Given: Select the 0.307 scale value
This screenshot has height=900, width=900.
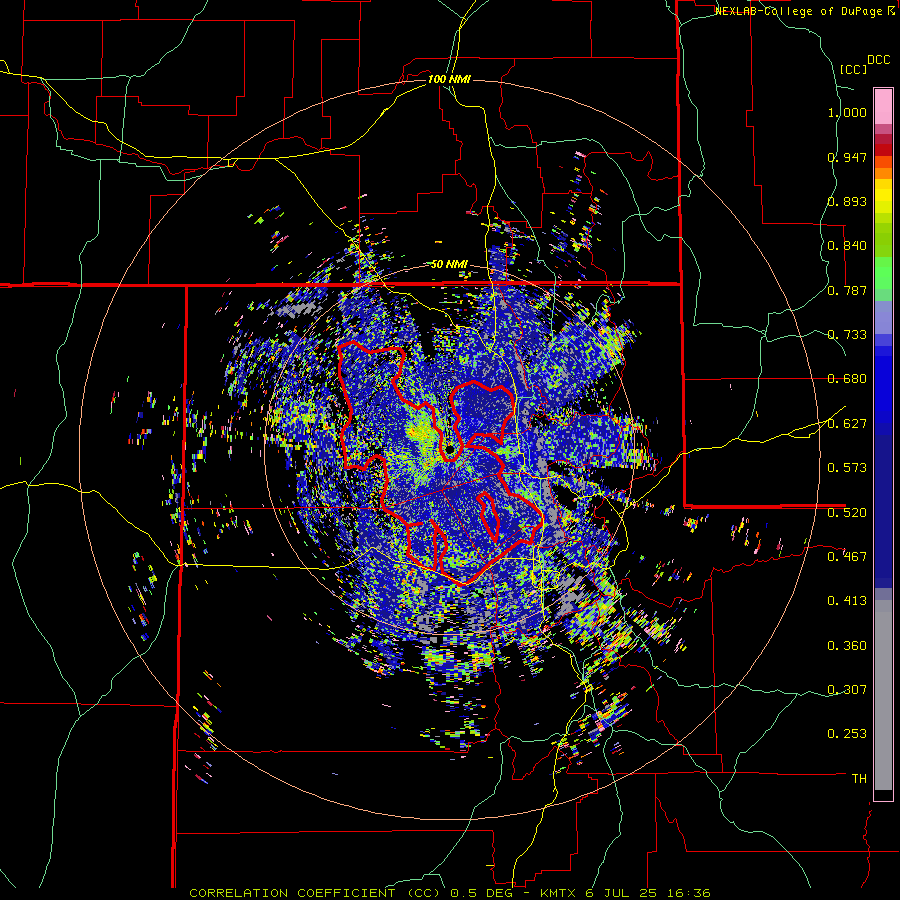Looking at the screenshot, I should [x=847, y=689].
